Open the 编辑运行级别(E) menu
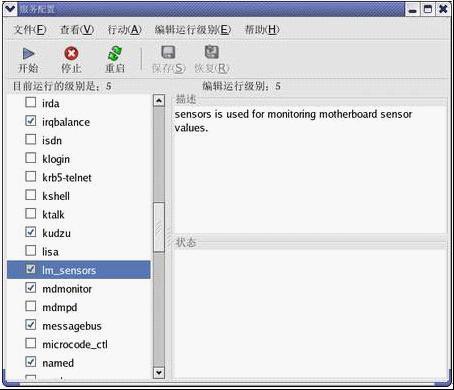Image resolution: width=454 pixels, height=390 pixels. (x=193, y=30)
